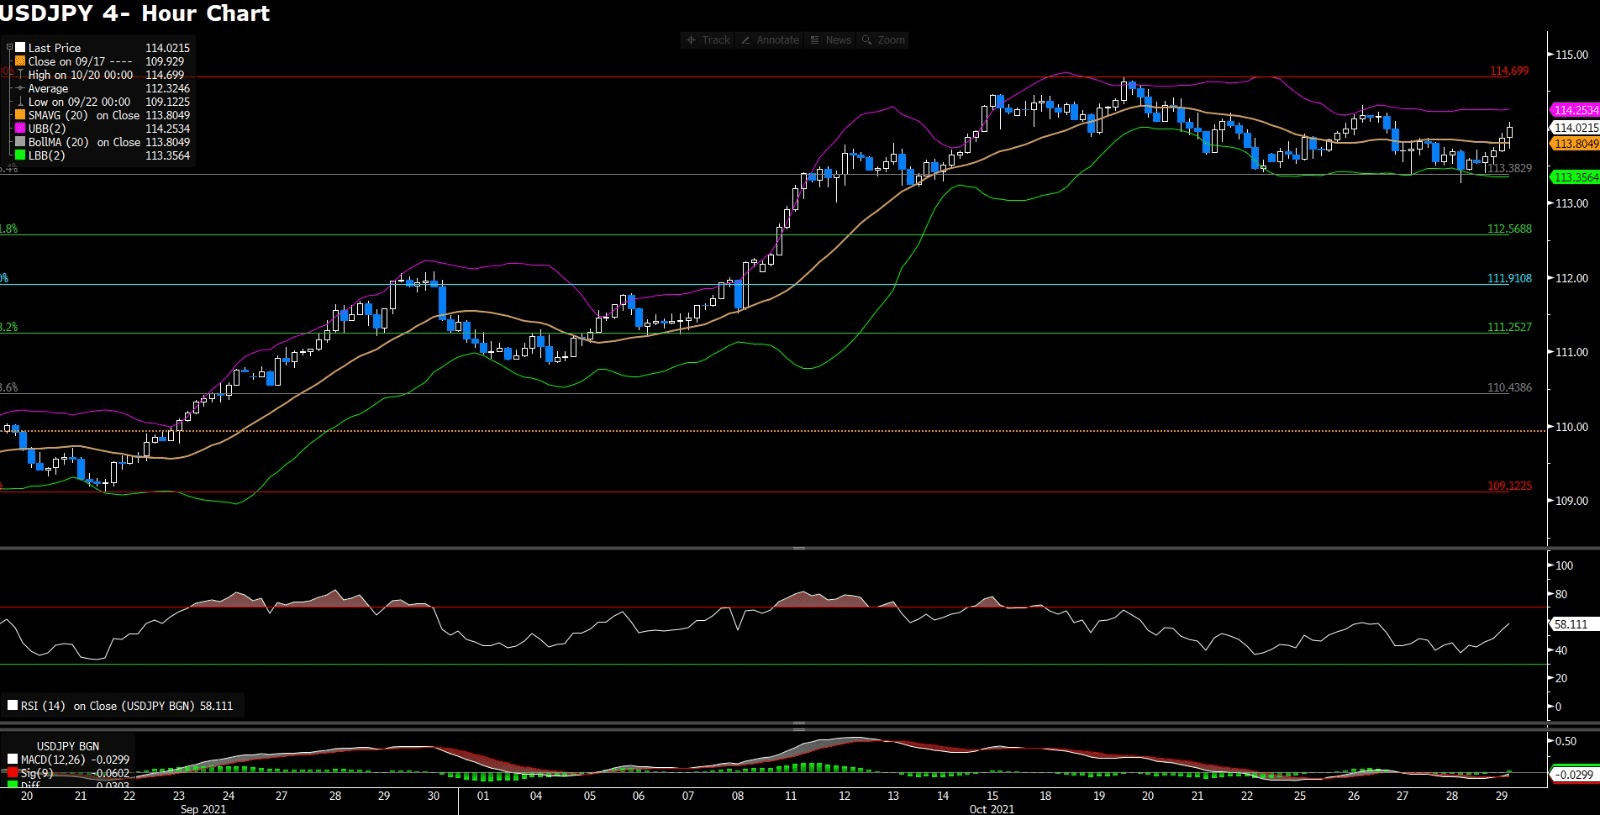Click the USDJPY 4-Hour Chart title
This screenshot has width=1600, height=815.
(x=135, y=13)
